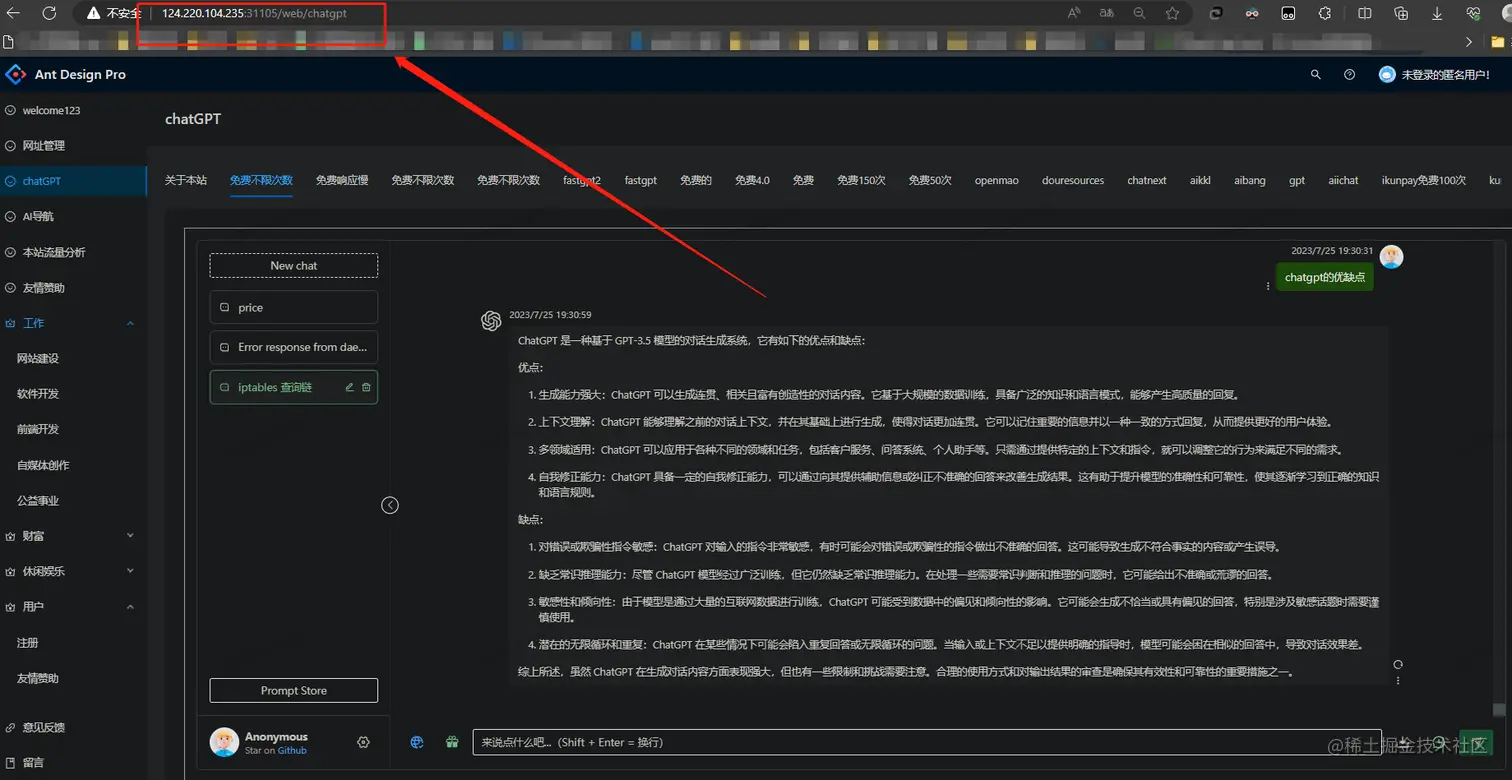Click the Ant Design Pro logo
This screenshot has height=780, width=1512.
[16, 74]
